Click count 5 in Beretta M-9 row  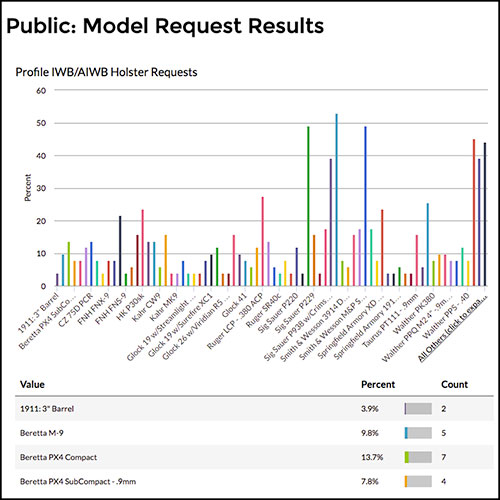(x=444, y=433)
